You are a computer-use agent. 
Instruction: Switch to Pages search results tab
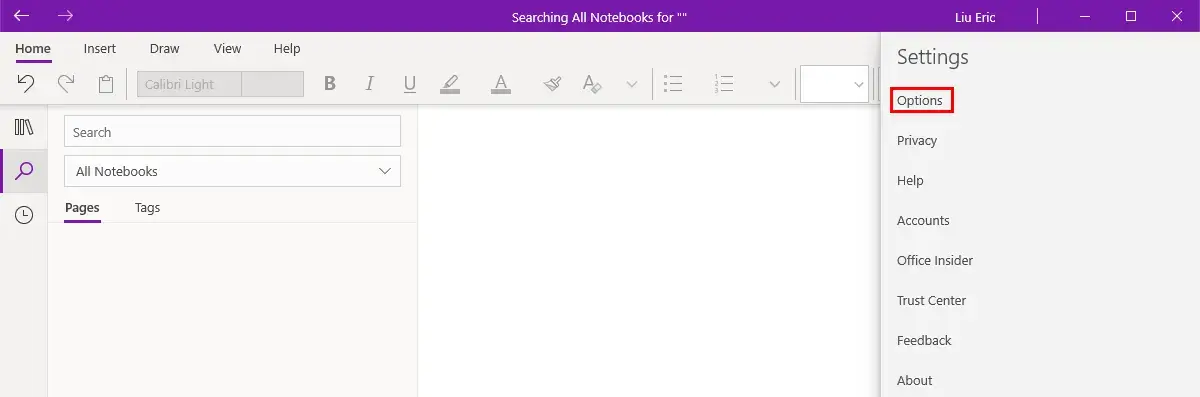click(x=82, y=208)
